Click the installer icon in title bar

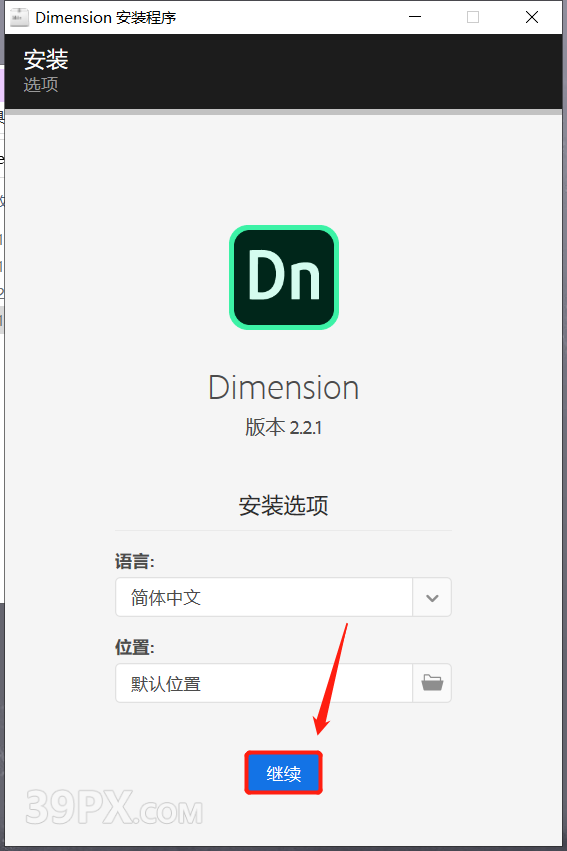pyautogui.click(x=20, y=17)
